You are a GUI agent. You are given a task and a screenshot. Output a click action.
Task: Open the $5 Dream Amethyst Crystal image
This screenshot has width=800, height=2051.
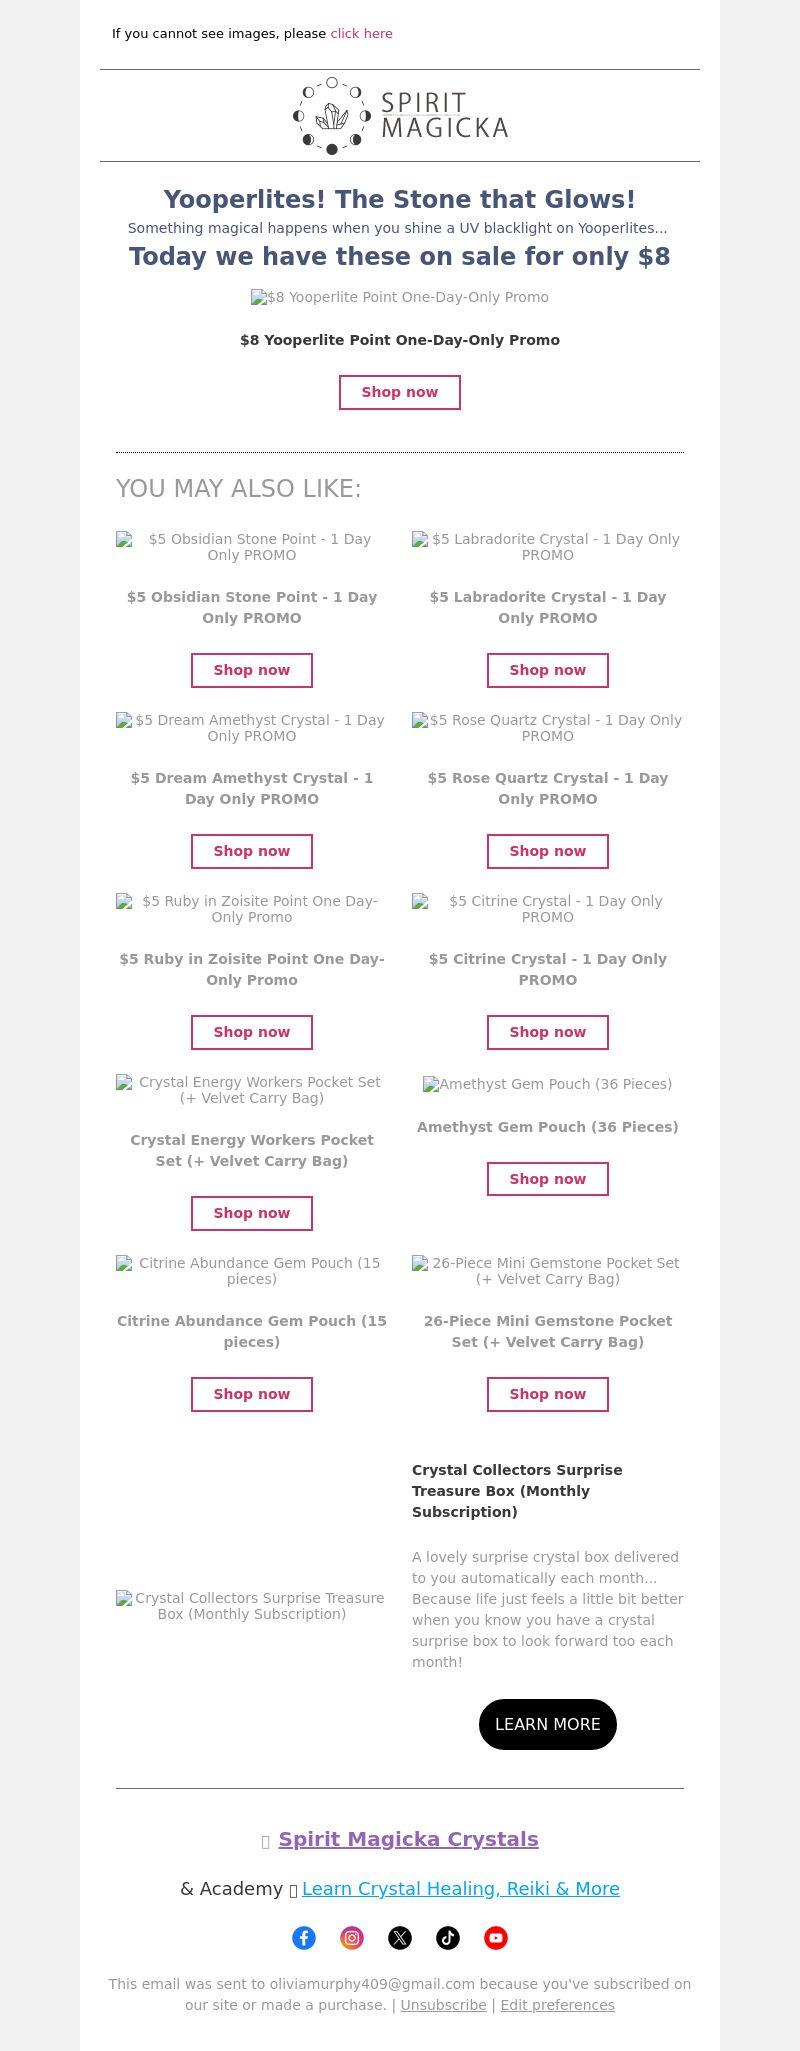(x=252, y=728)
